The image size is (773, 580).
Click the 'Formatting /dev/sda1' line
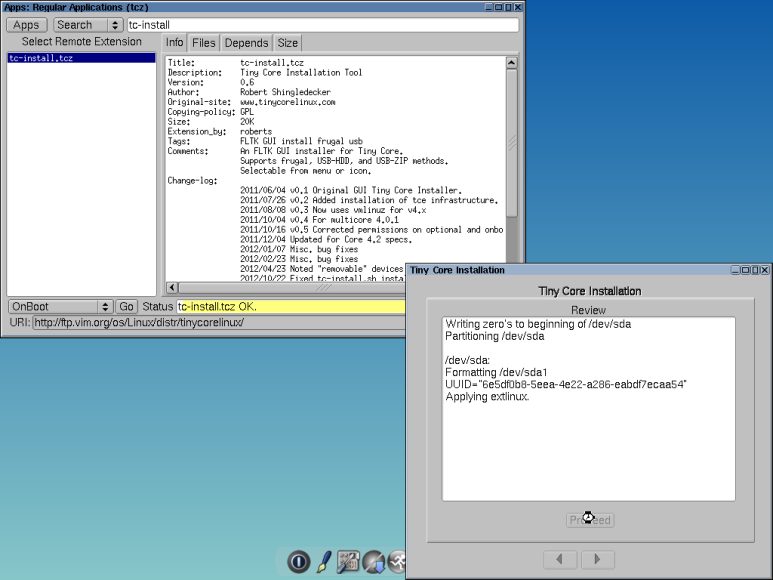pos(496,373)
